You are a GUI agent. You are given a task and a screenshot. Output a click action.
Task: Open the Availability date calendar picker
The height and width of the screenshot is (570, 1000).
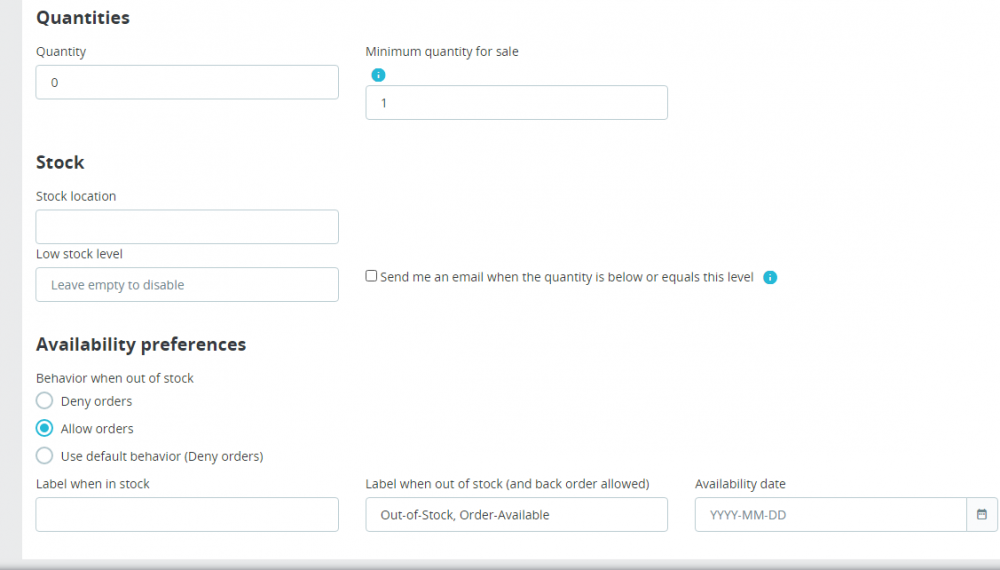point(982,514)
